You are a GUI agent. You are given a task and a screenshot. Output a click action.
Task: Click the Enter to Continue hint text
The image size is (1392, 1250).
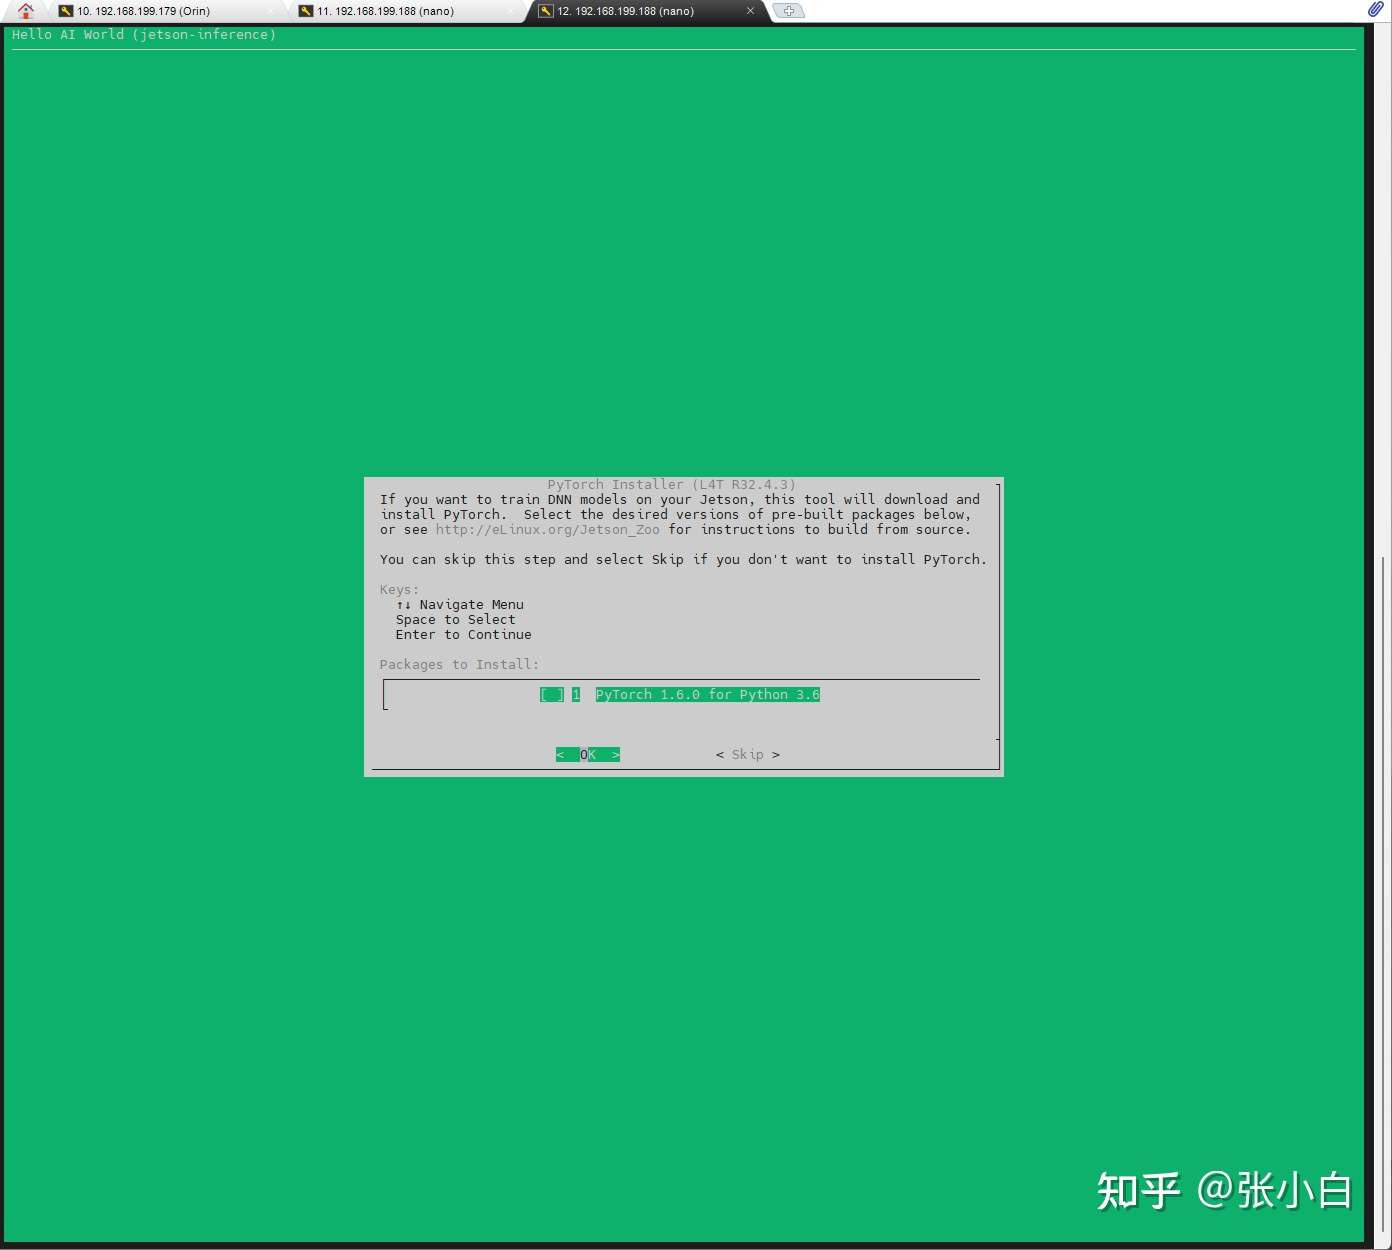pyautogui.click(x=464, y=634)
